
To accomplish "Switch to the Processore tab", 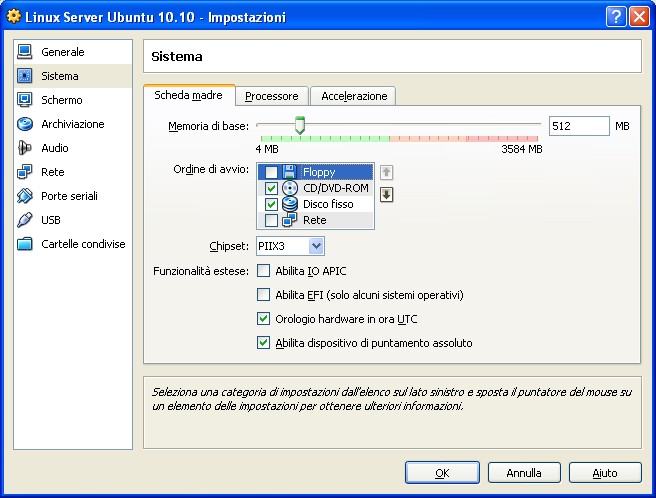I will (x=272, y=96).
